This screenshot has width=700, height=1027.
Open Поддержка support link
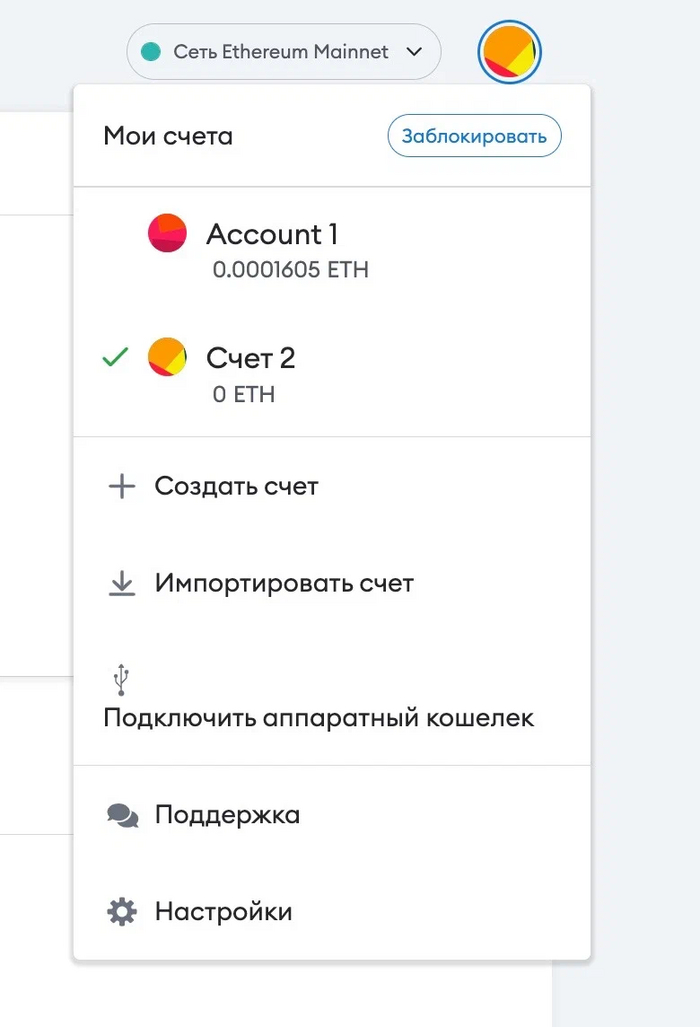227,815
